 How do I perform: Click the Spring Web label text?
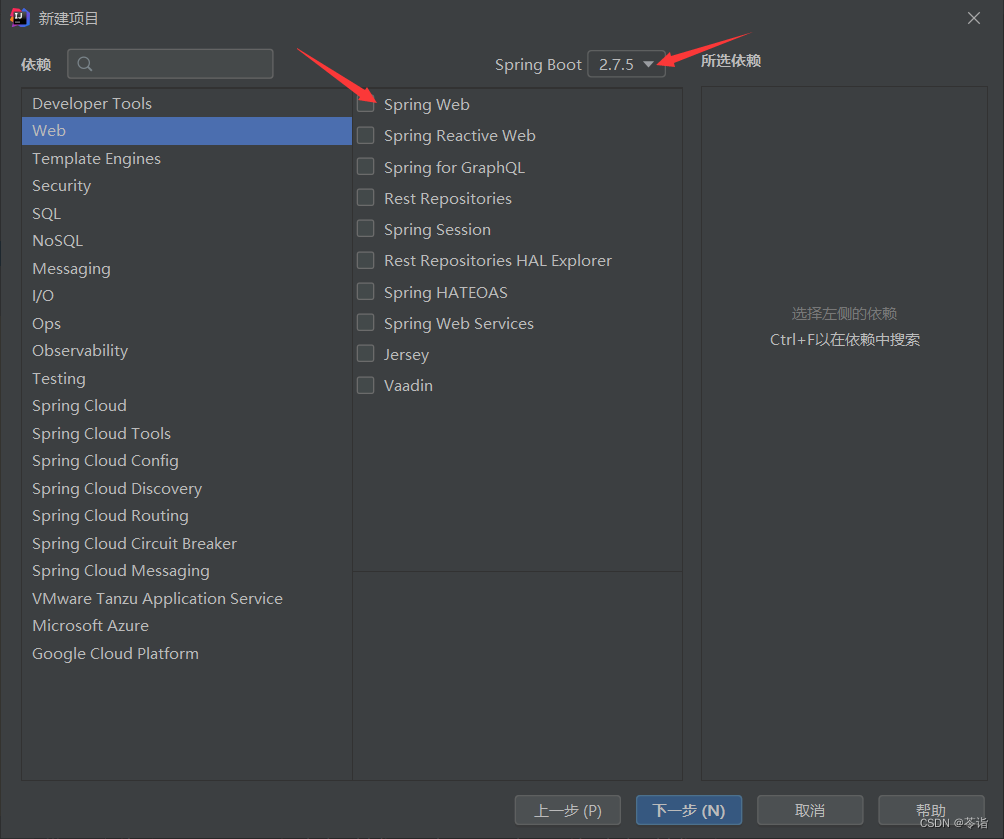point(426,104)
